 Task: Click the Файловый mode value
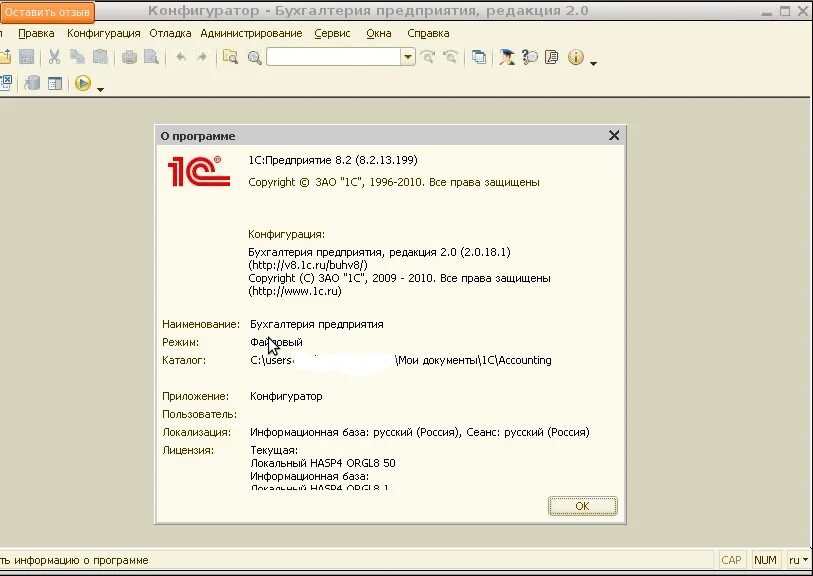pyautogui.click(x=276, y=342)
